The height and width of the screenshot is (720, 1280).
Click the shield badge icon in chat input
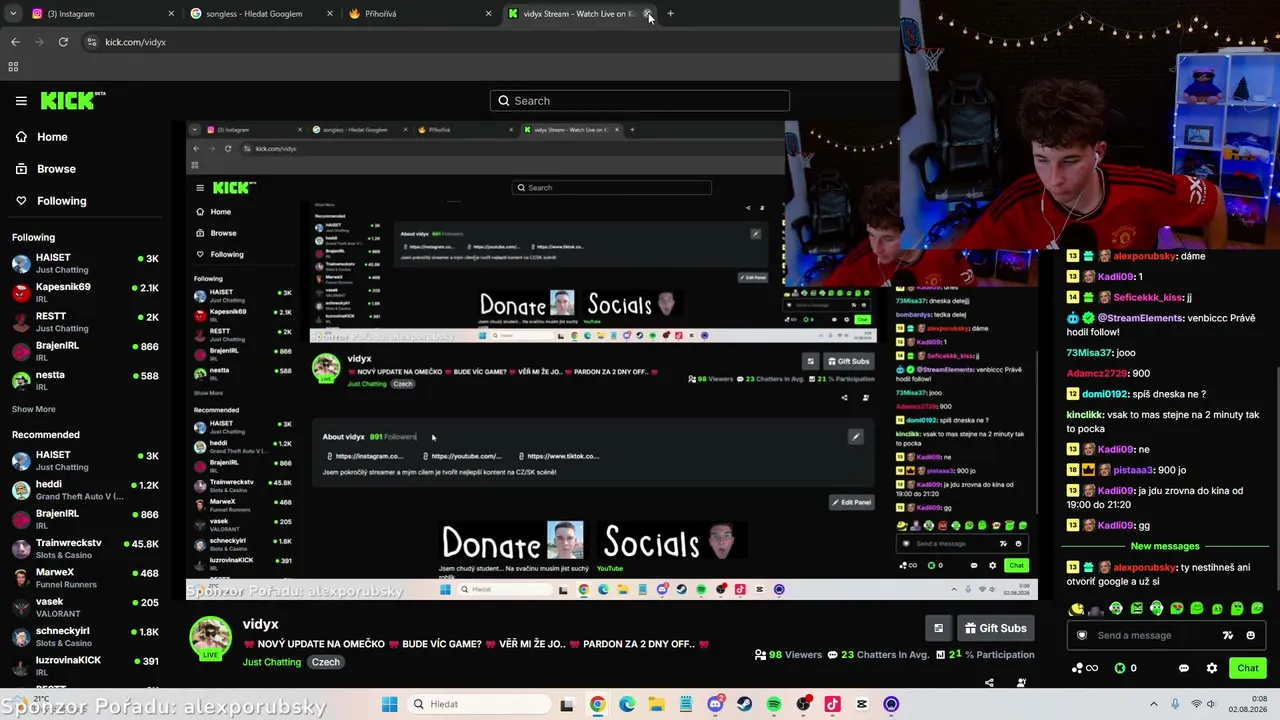(1081, 635)
